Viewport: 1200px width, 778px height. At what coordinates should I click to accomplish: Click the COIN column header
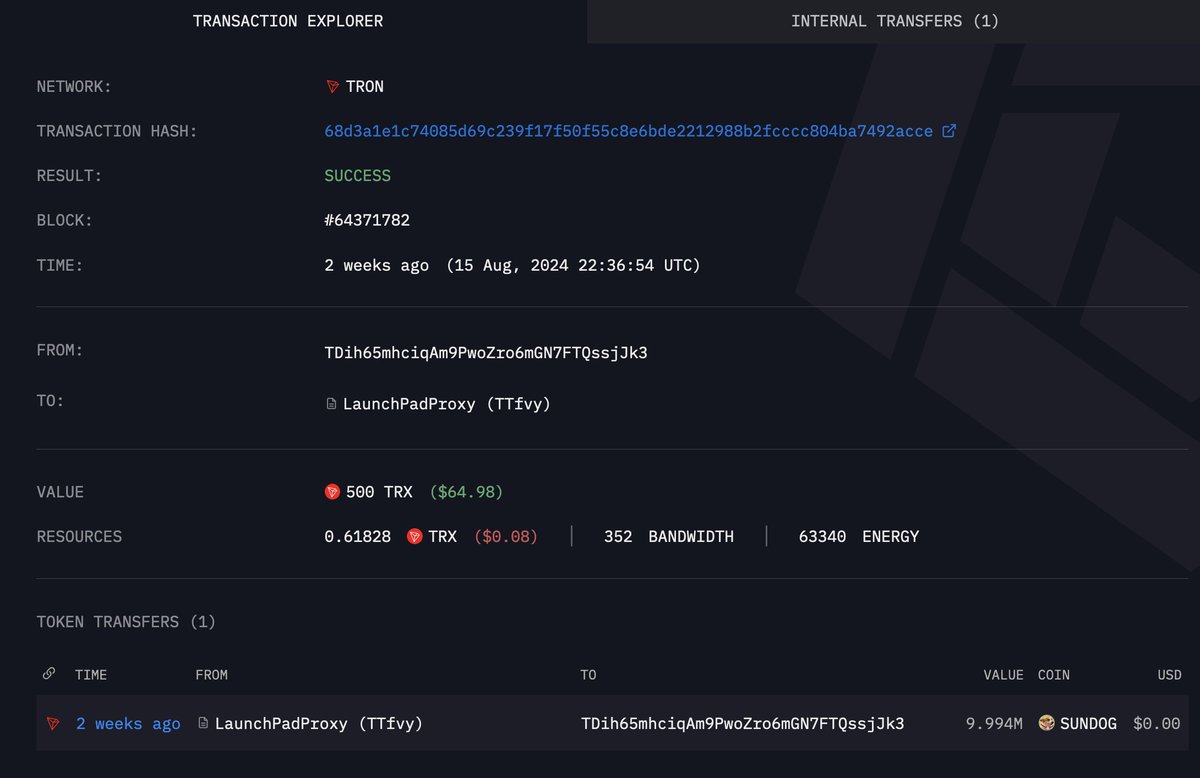pos(1054,675)
